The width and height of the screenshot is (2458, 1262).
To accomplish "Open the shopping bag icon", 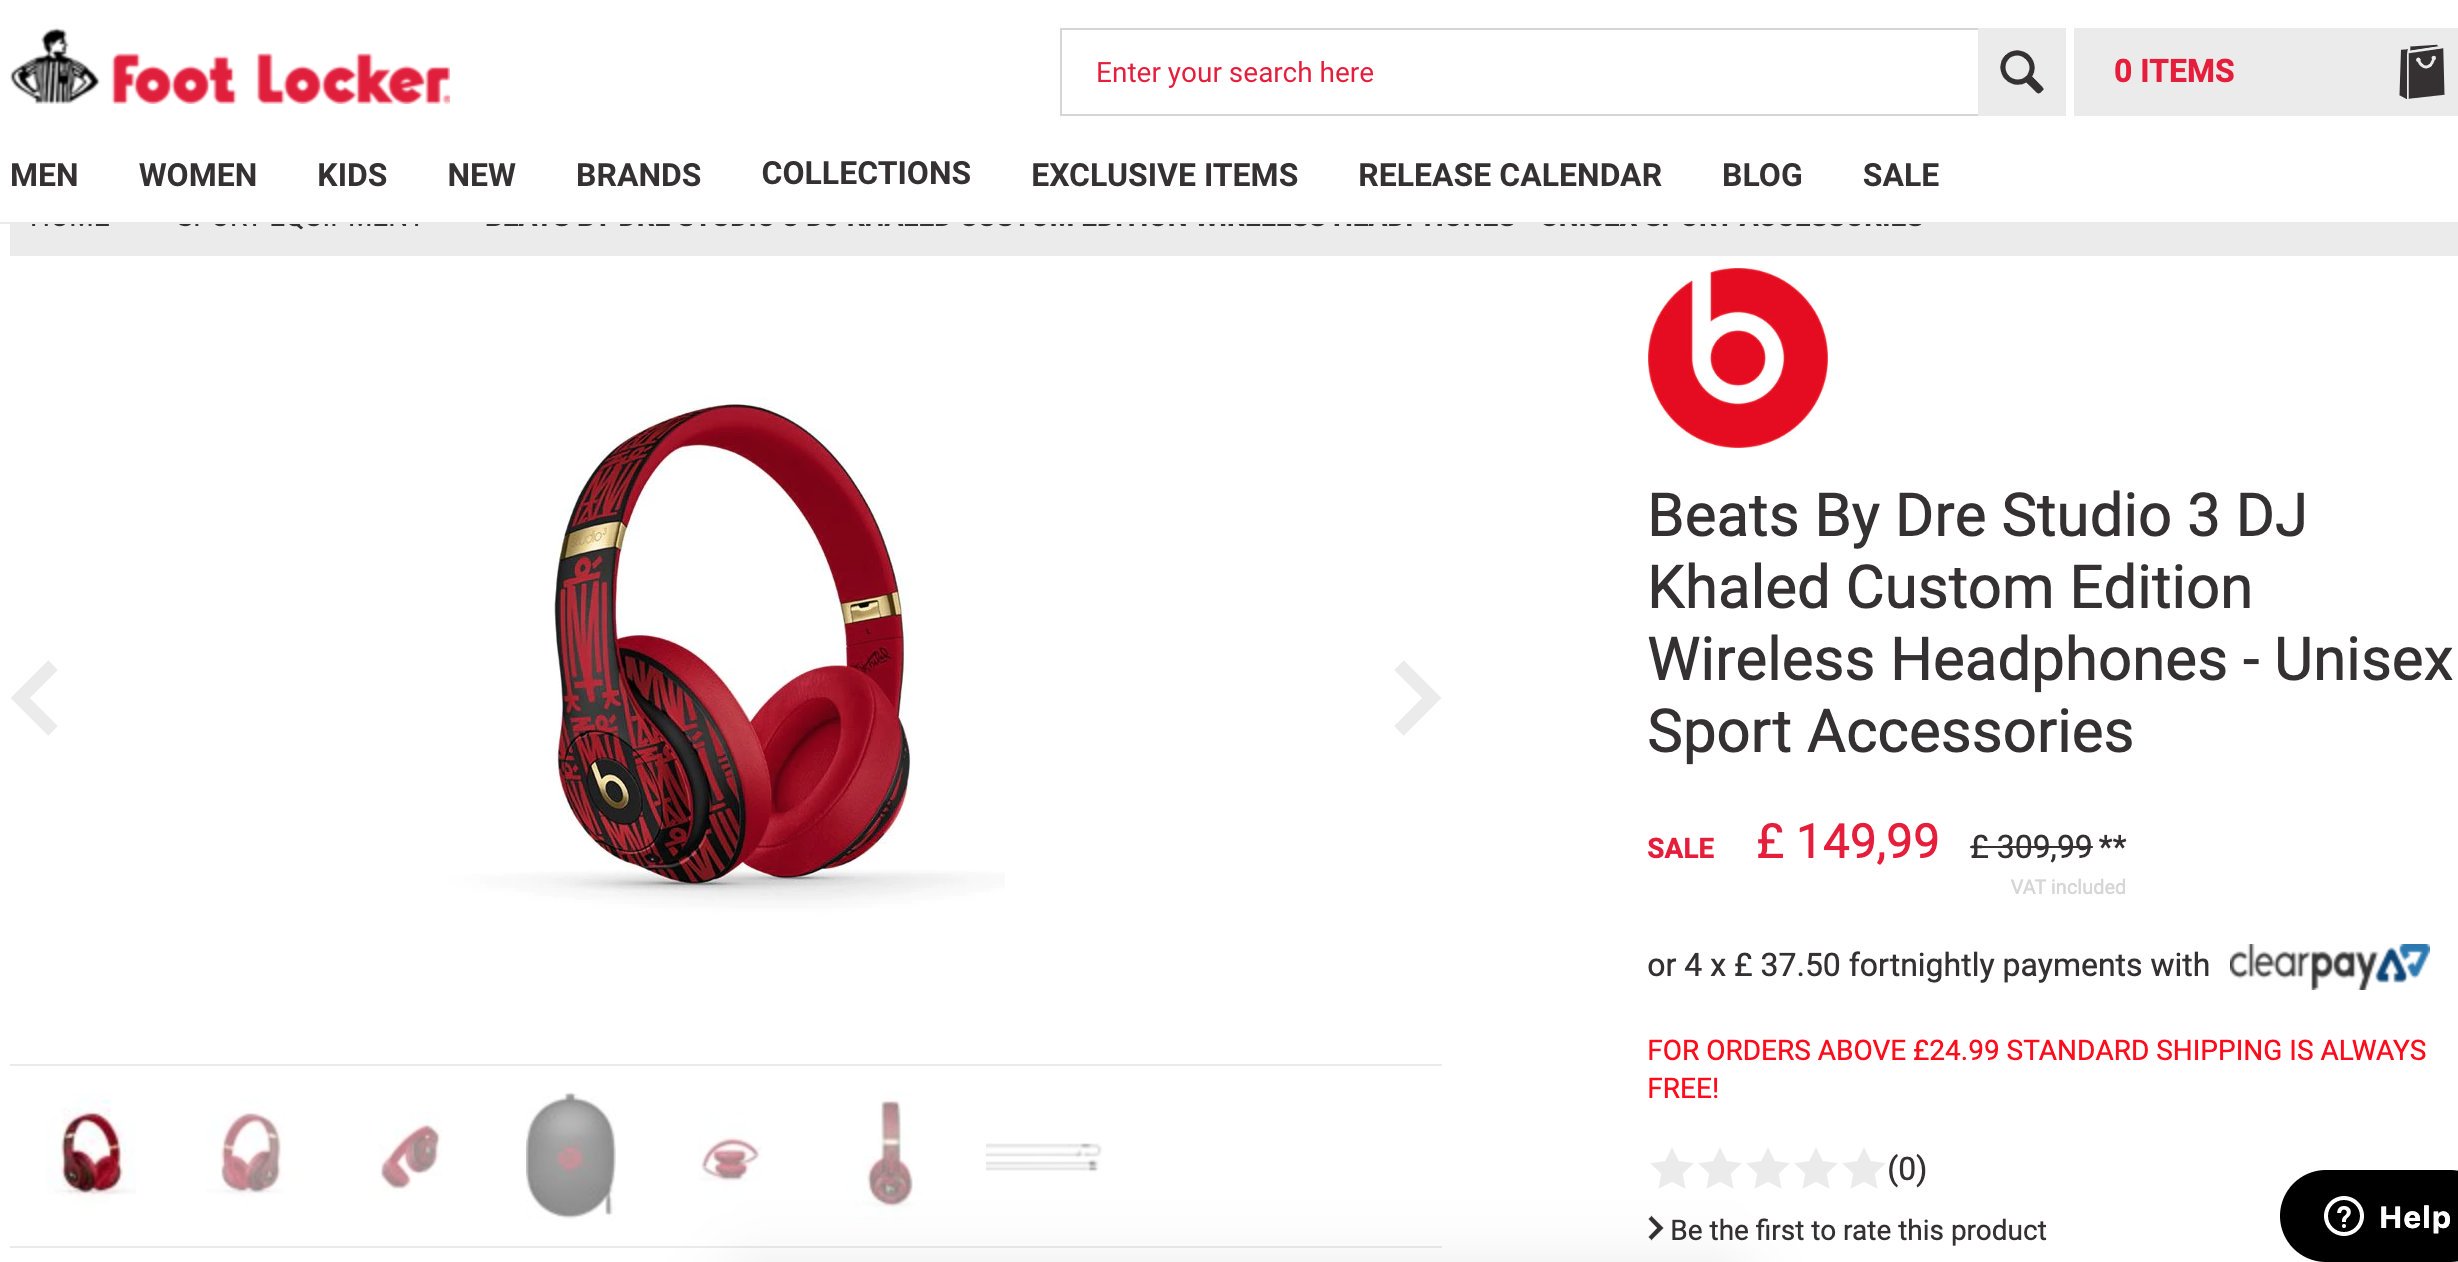I will (2422, 72).
